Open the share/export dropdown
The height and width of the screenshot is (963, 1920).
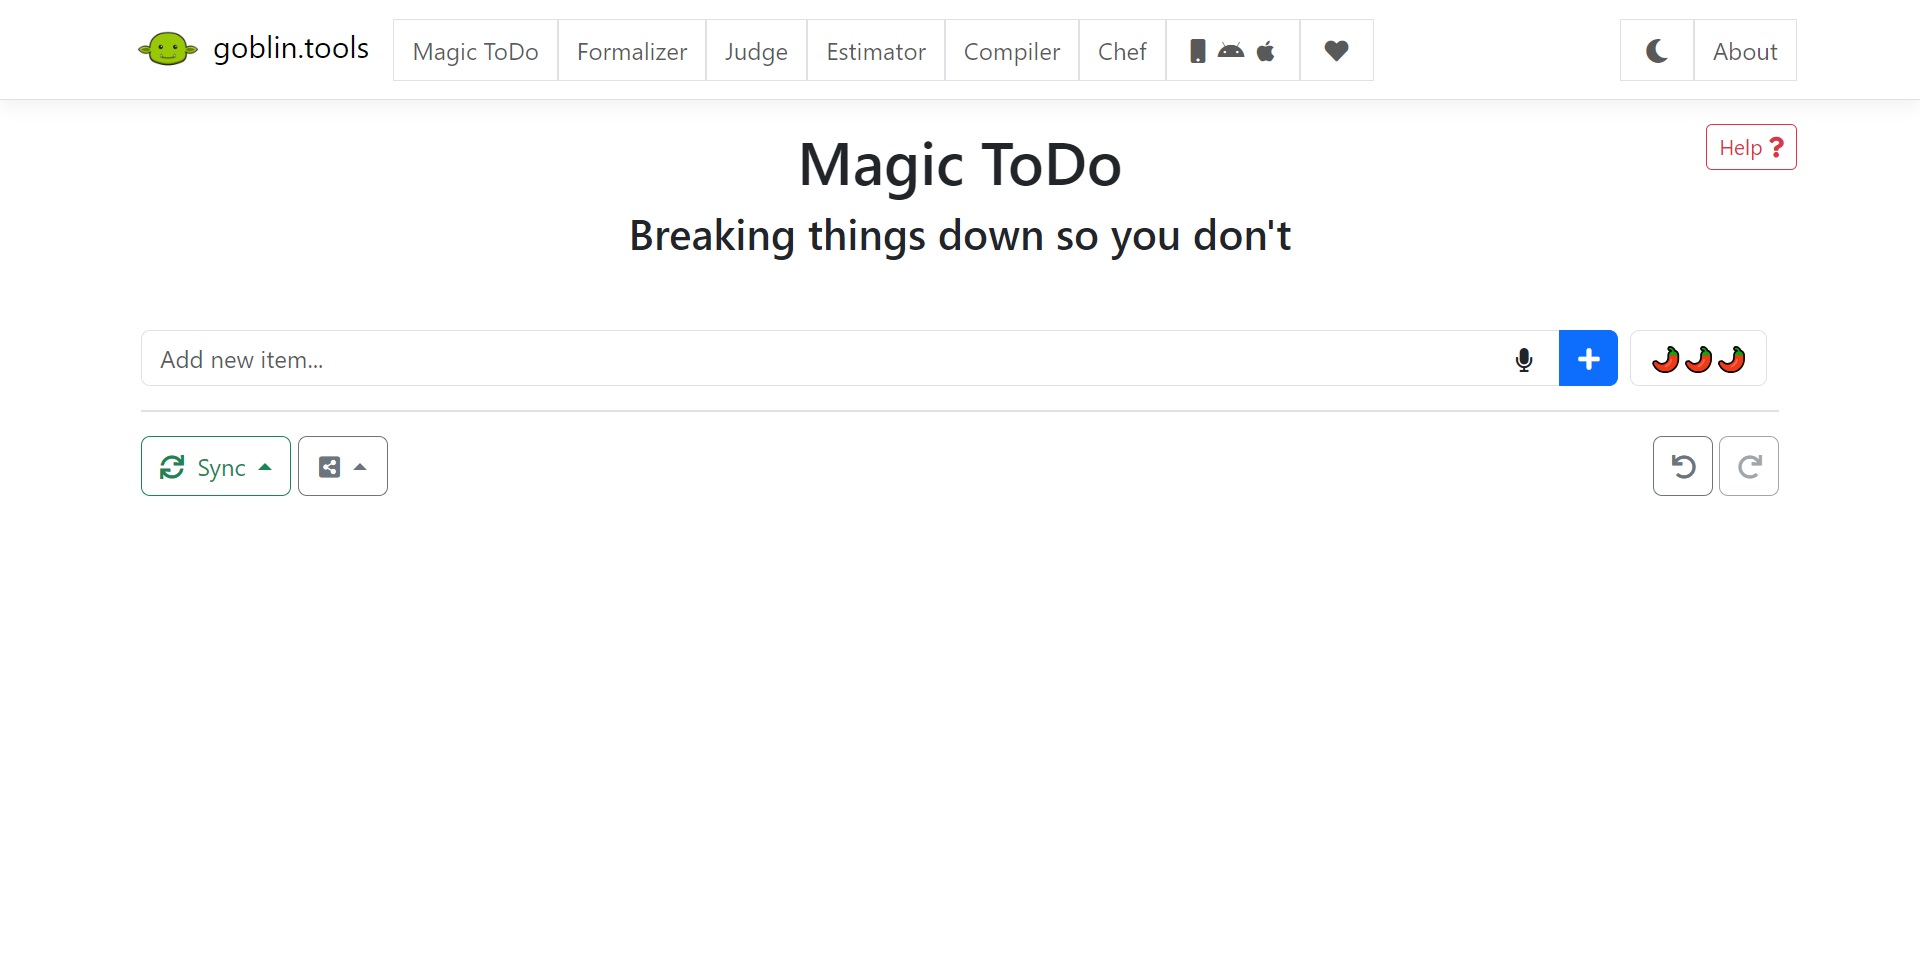(343, 466)
